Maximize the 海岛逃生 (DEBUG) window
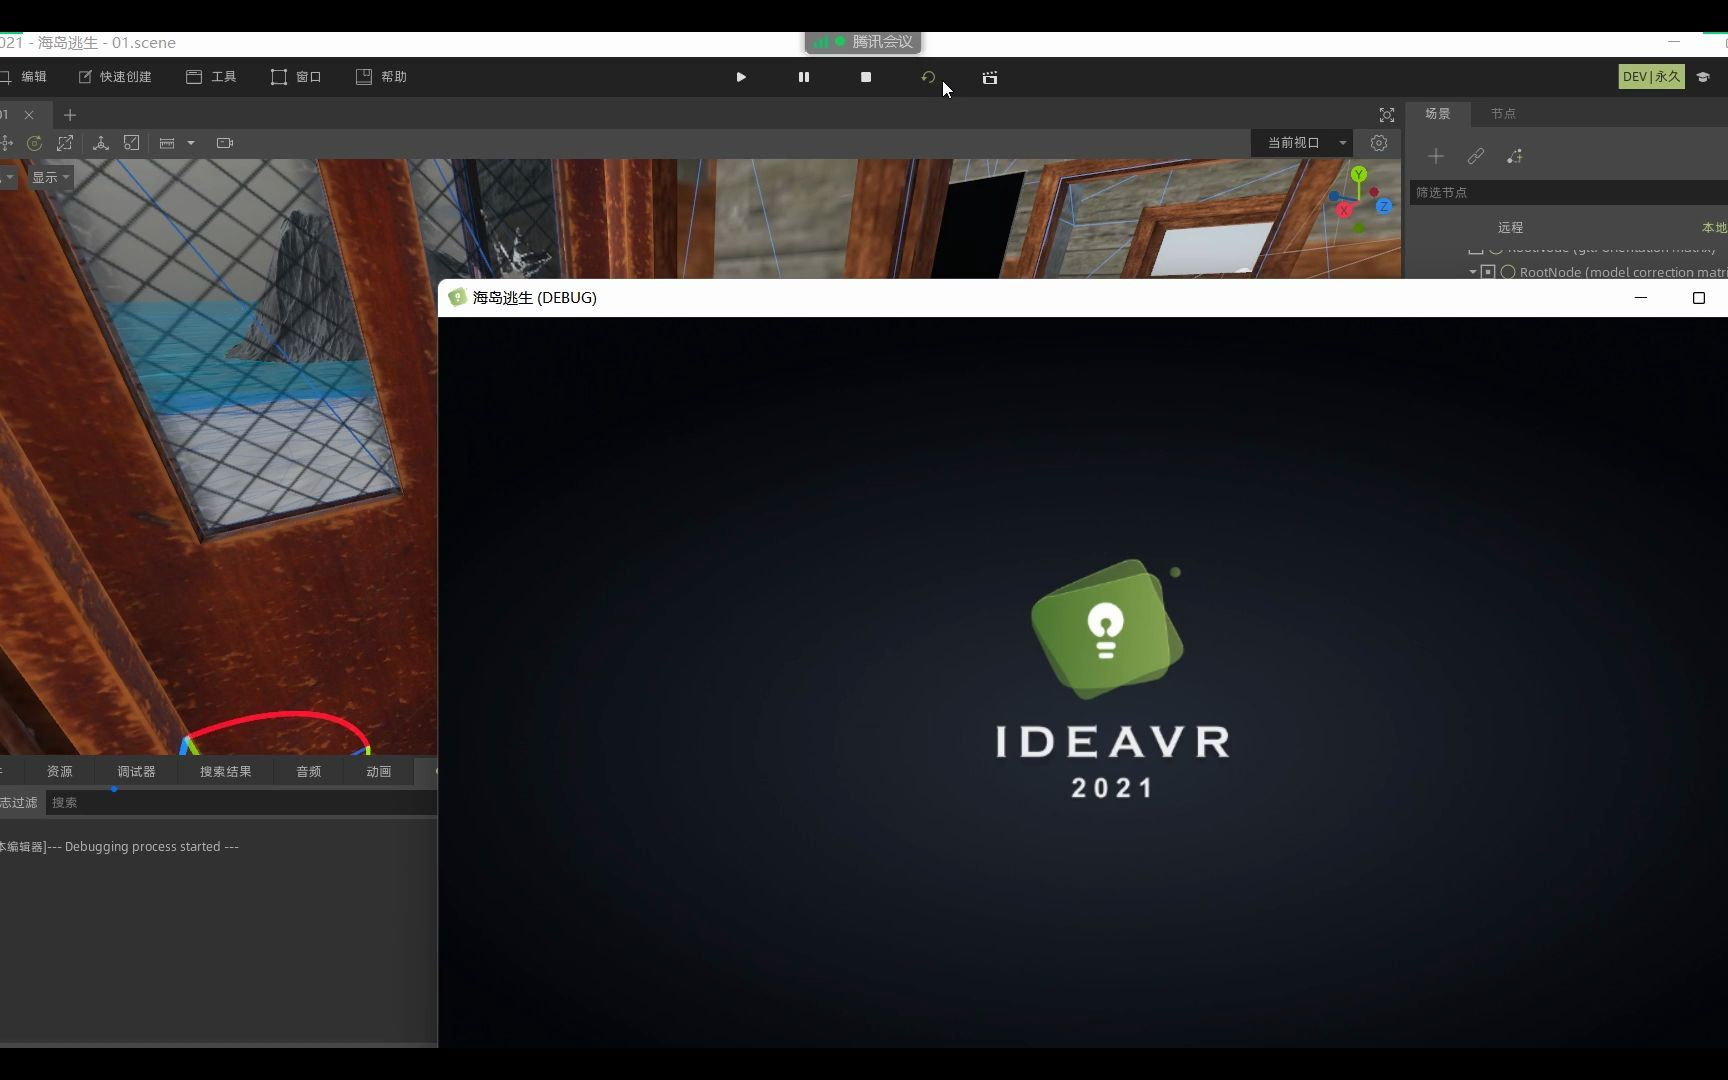The image size is (1728, 1080). tap(1698, 298)
